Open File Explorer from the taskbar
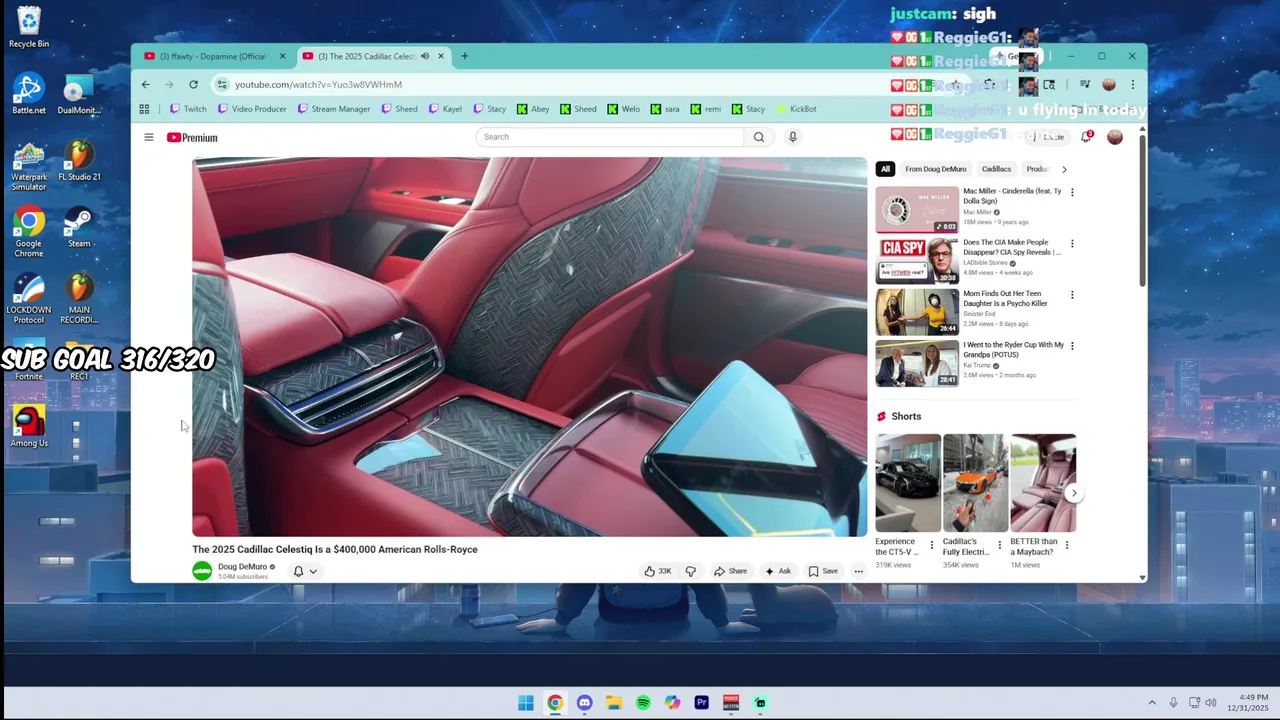Screen dimensions: 1280x720 pos(614,703)
